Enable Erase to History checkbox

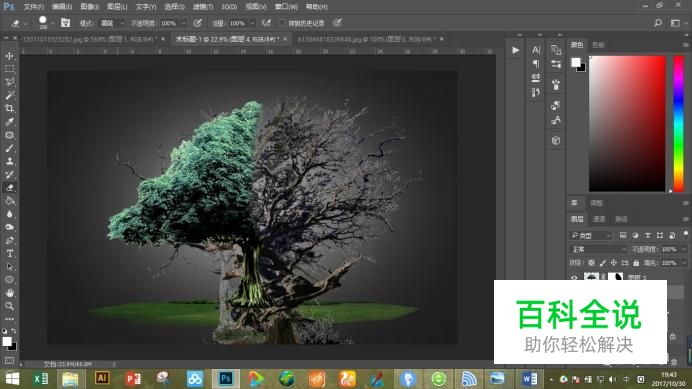[282, 23]
